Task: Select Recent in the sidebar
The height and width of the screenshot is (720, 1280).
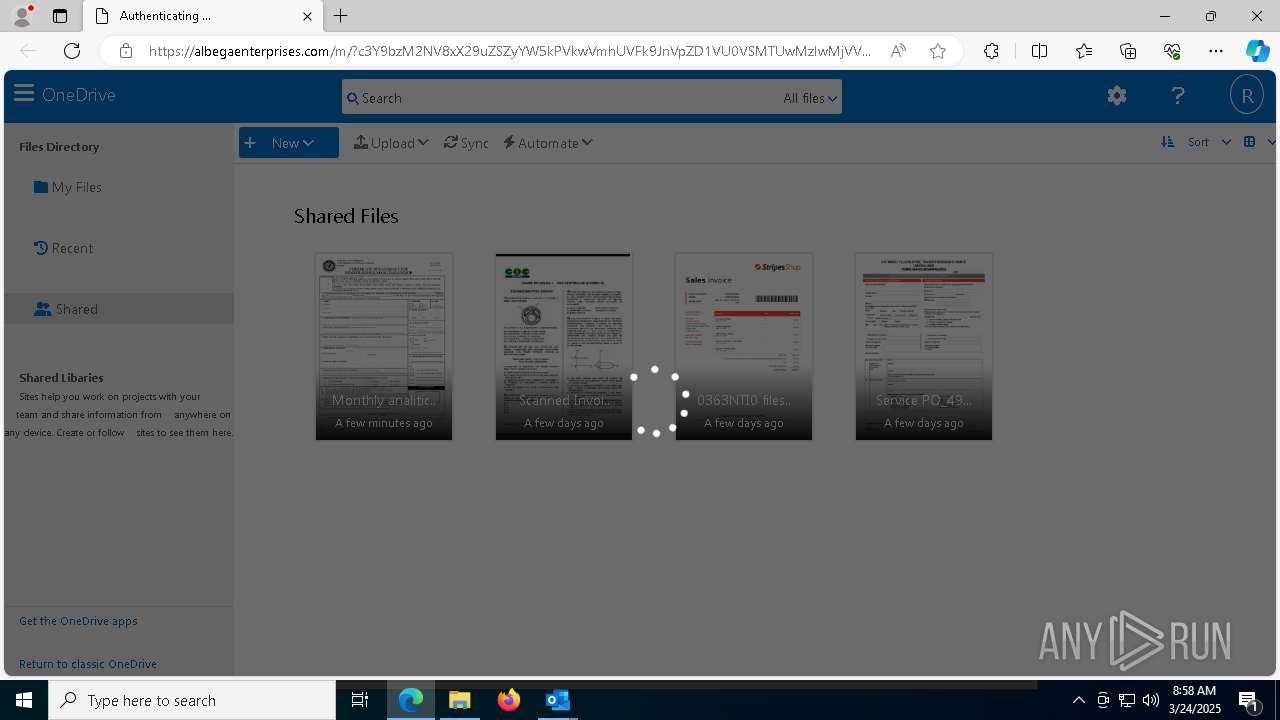Action: (x=64, y=248)
